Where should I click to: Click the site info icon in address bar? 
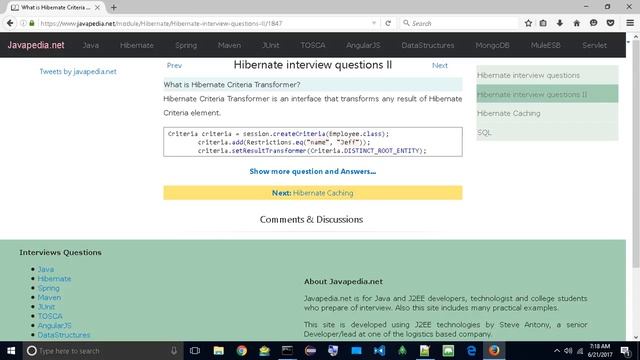(x=23, y=23)
